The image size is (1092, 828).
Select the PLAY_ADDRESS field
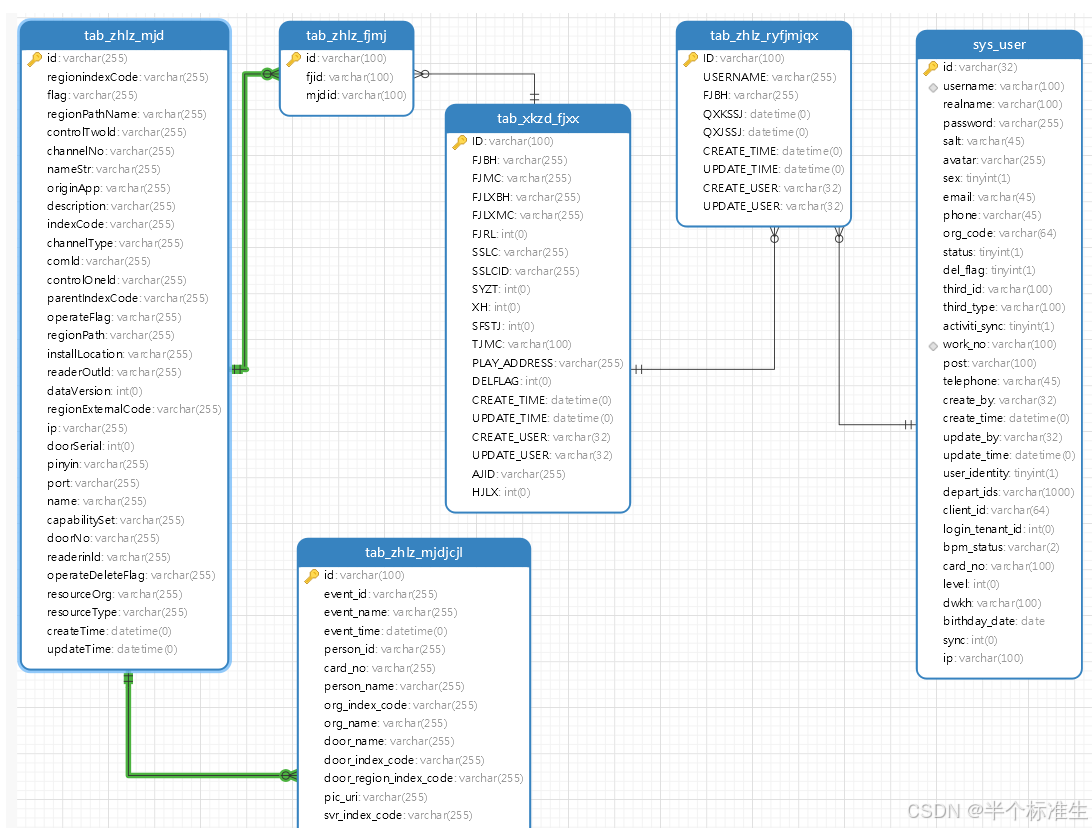pyautogui.click(x=547, y=363)
